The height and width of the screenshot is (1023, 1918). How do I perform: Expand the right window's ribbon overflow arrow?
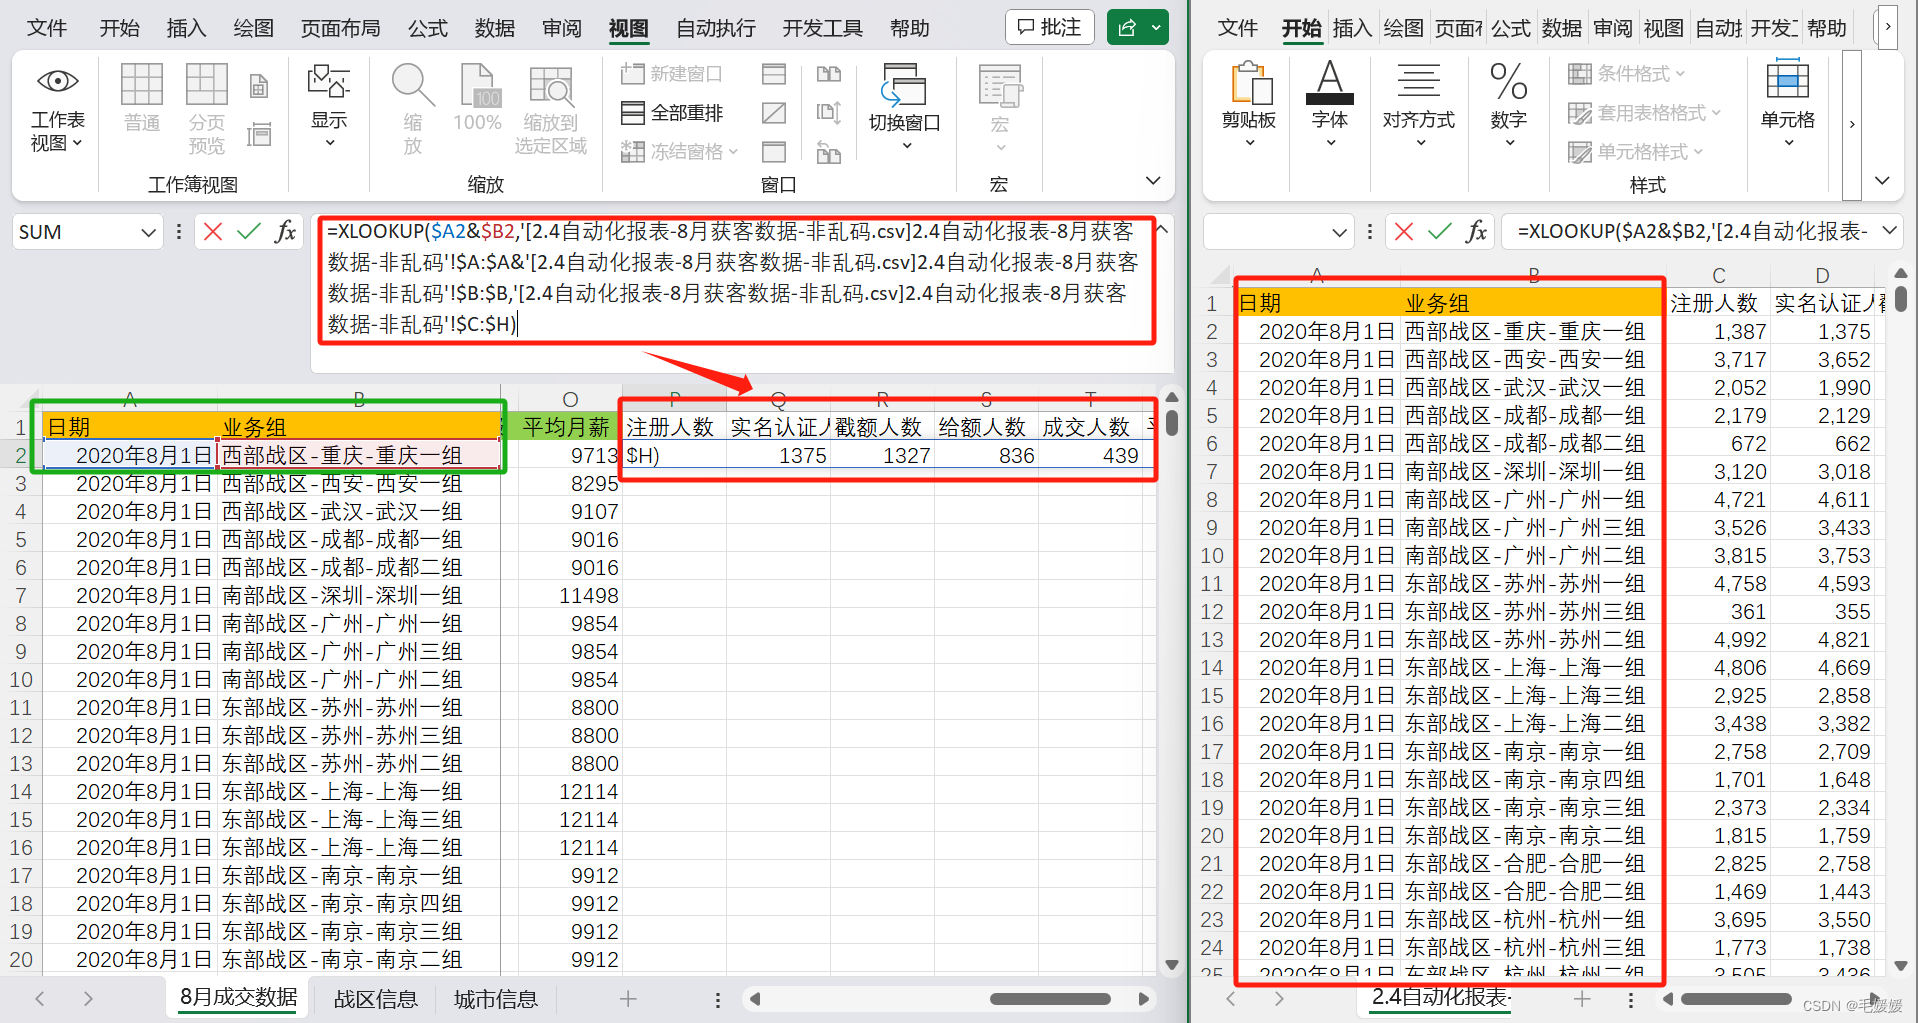[1852, 125]
